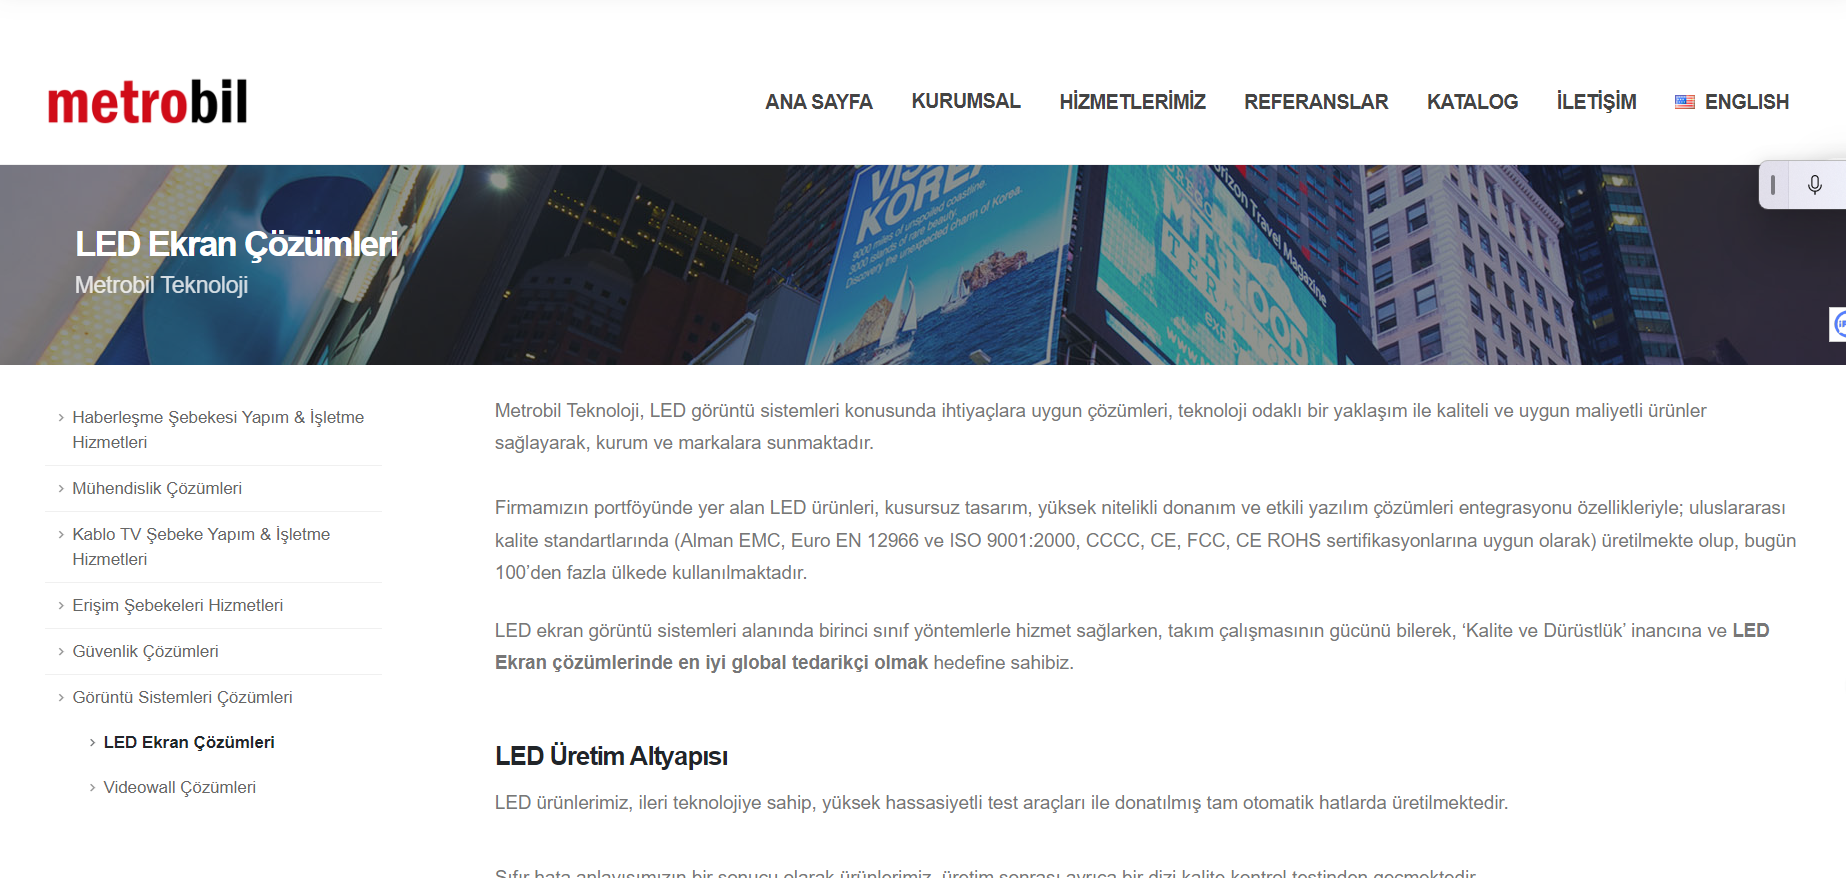Viewport: 1846px width, 878px height.
Task: Click bold text 'Ekran çözümlerinde en iyi global tedarikçi olmak'
Action: [x=711, y=662]
